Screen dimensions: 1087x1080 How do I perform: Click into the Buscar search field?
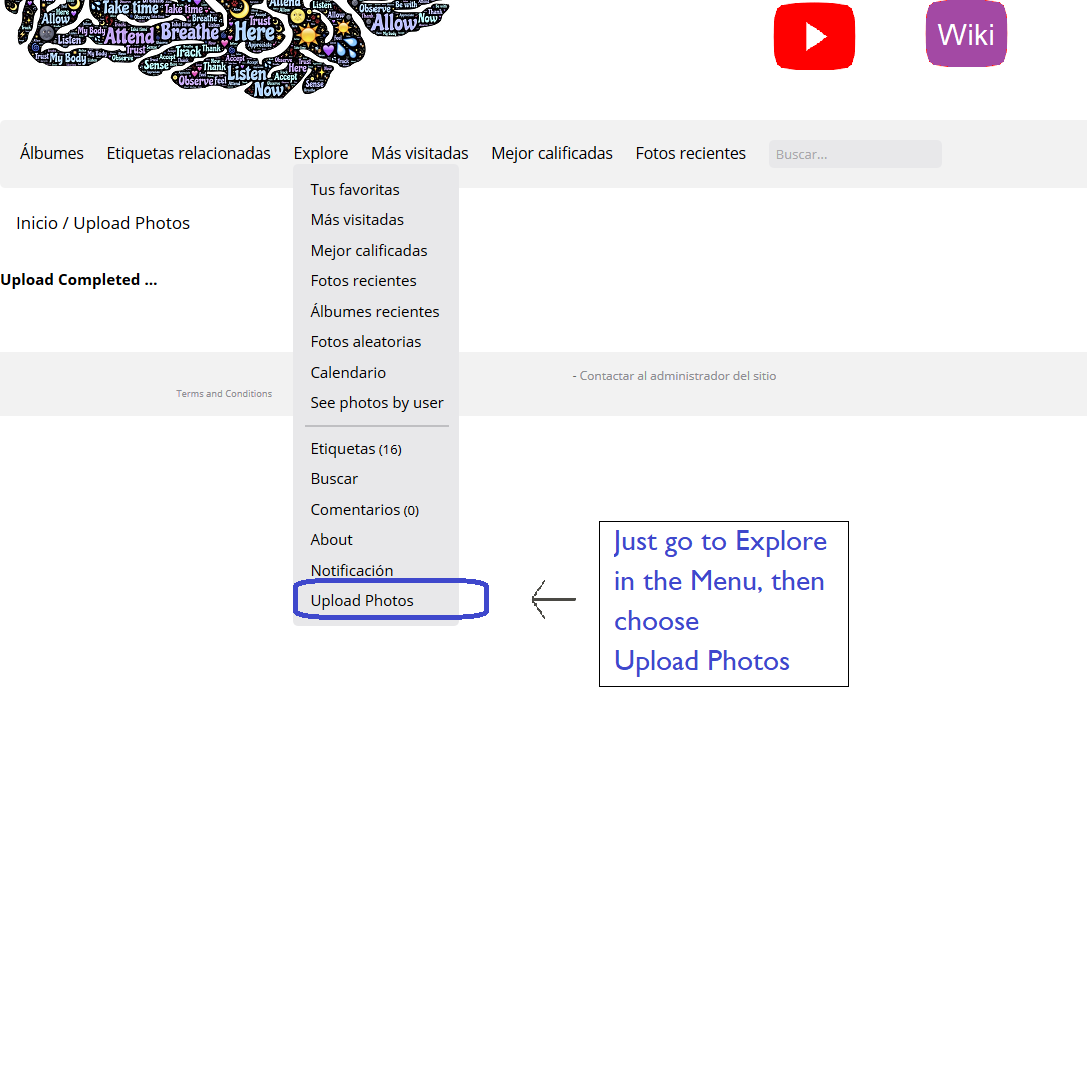point(854,154)
